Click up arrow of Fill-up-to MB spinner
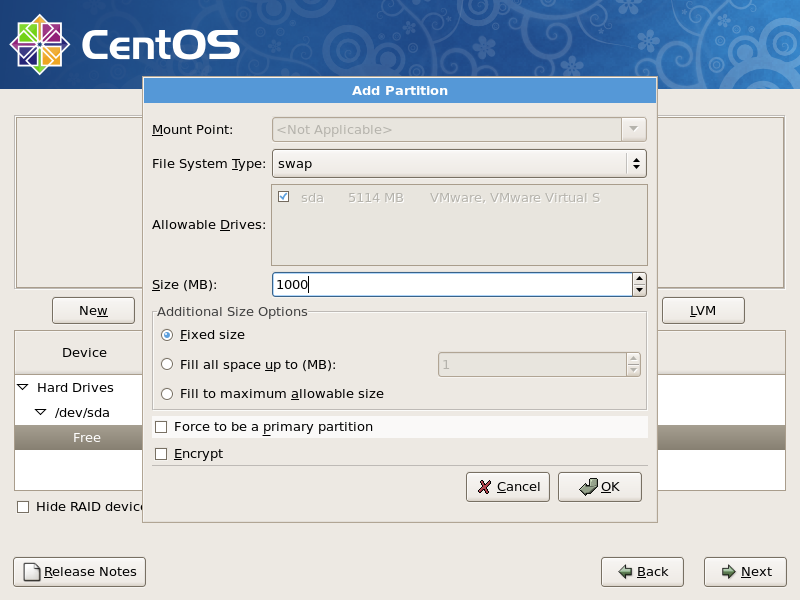The width and height of the screenshot is (800, 600). point(633,359)
